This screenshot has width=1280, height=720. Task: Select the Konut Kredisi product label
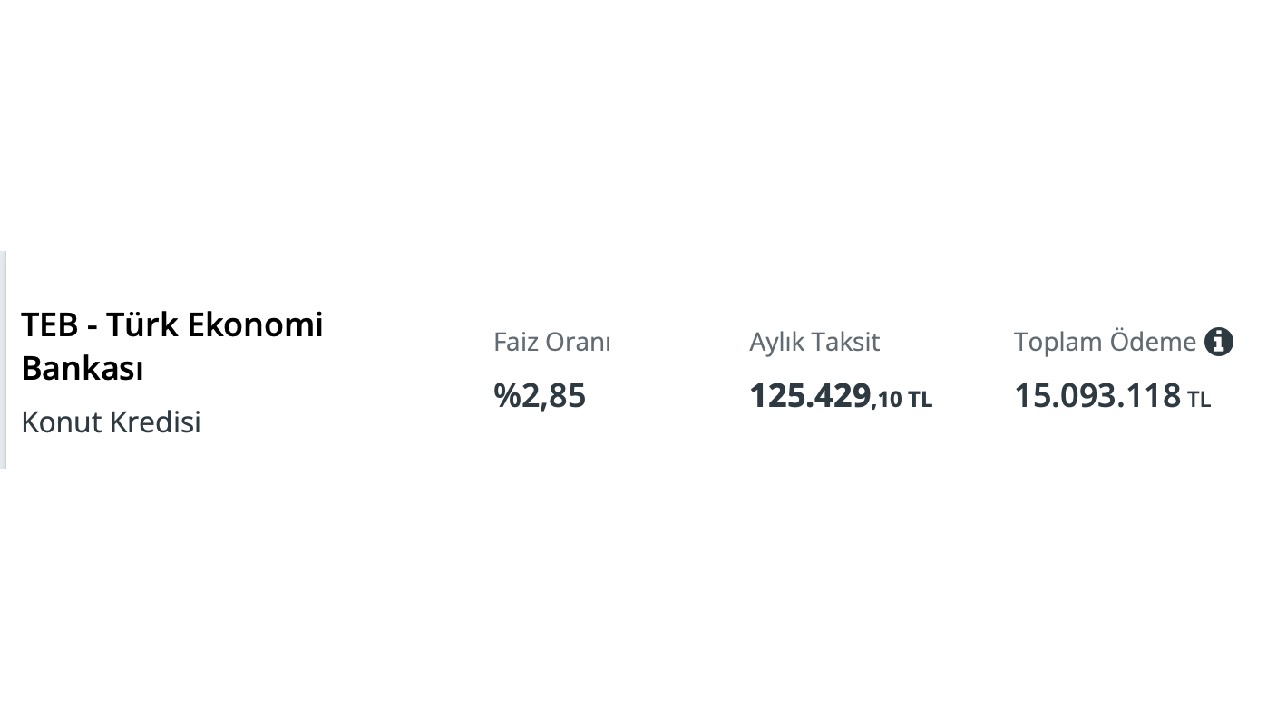[111, 422]
